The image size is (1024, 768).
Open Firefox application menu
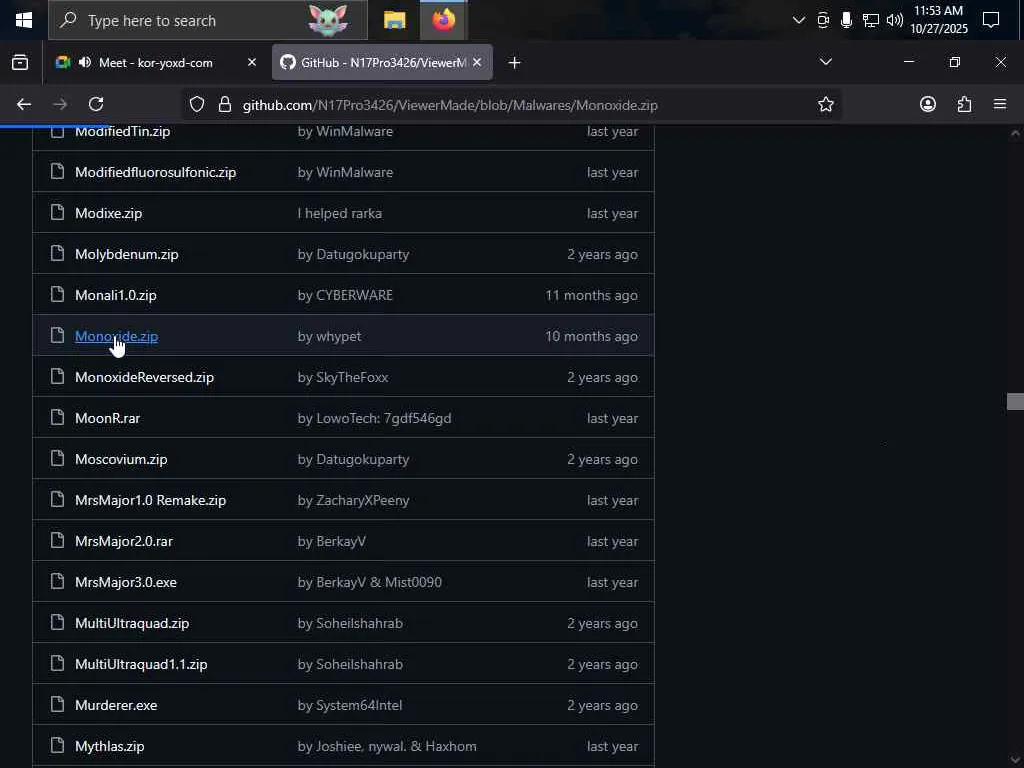pyautogui.click(x=1000, y=104)
